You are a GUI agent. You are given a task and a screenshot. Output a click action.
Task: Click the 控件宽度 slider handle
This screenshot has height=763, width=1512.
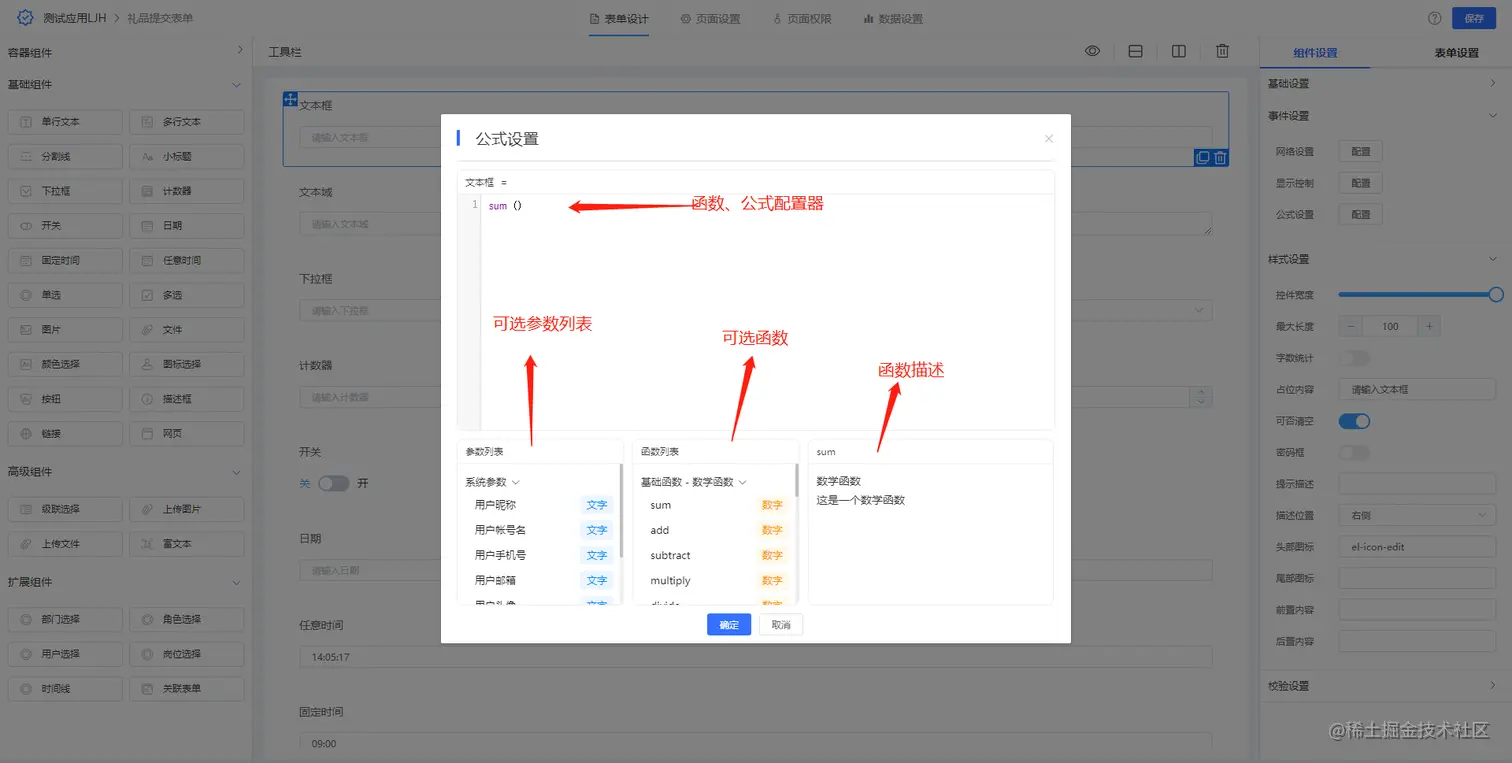pyautogui.click(x=1496, y=294)
